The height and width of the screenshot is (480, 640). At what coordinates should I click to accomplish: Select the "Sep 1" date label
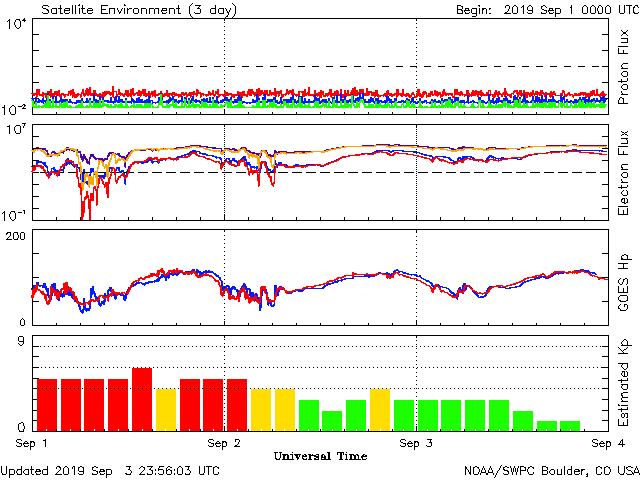tap(31, 443)
